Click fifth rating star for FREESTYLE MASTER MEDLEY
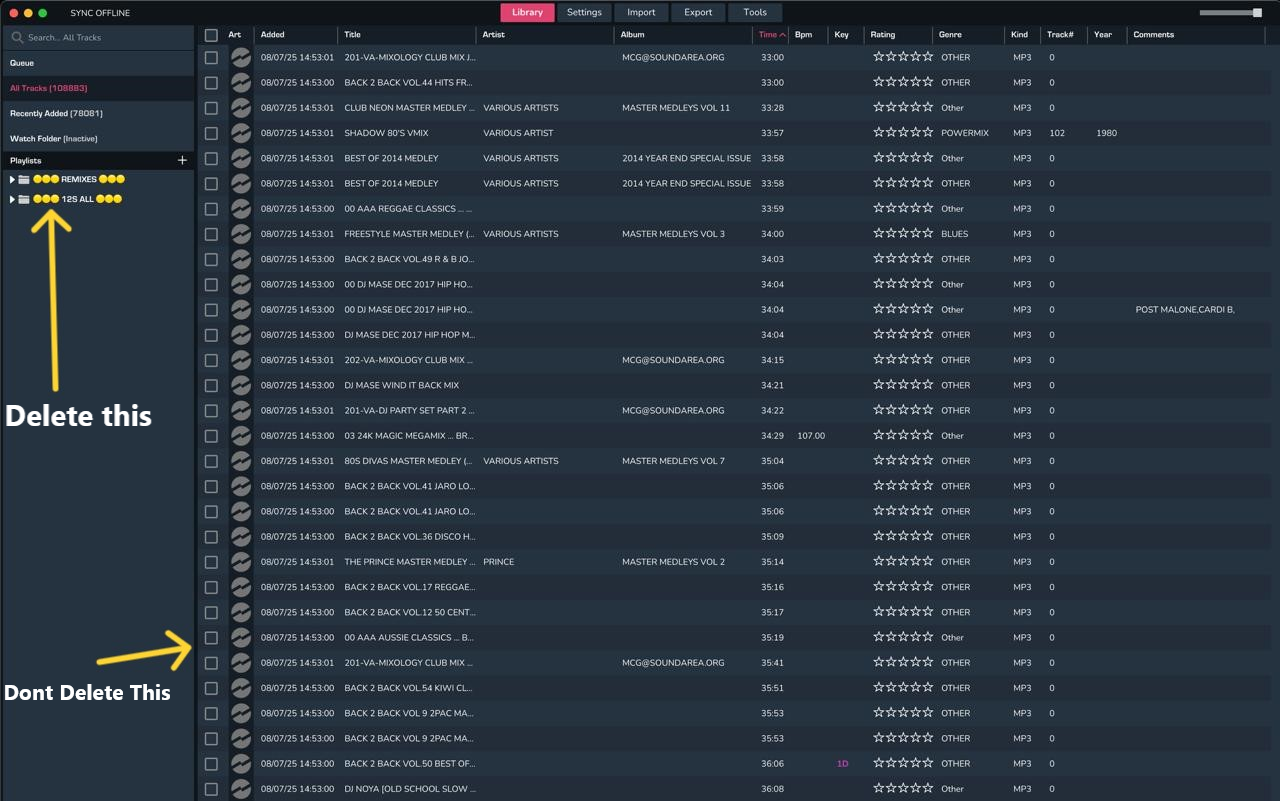The width and height of the screenshot is (1280, 801). (928, 233)
